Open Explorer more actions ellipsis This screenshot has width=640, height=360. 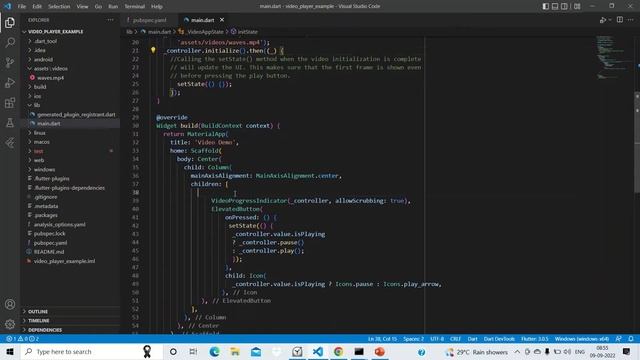click(x=111, y=20)
